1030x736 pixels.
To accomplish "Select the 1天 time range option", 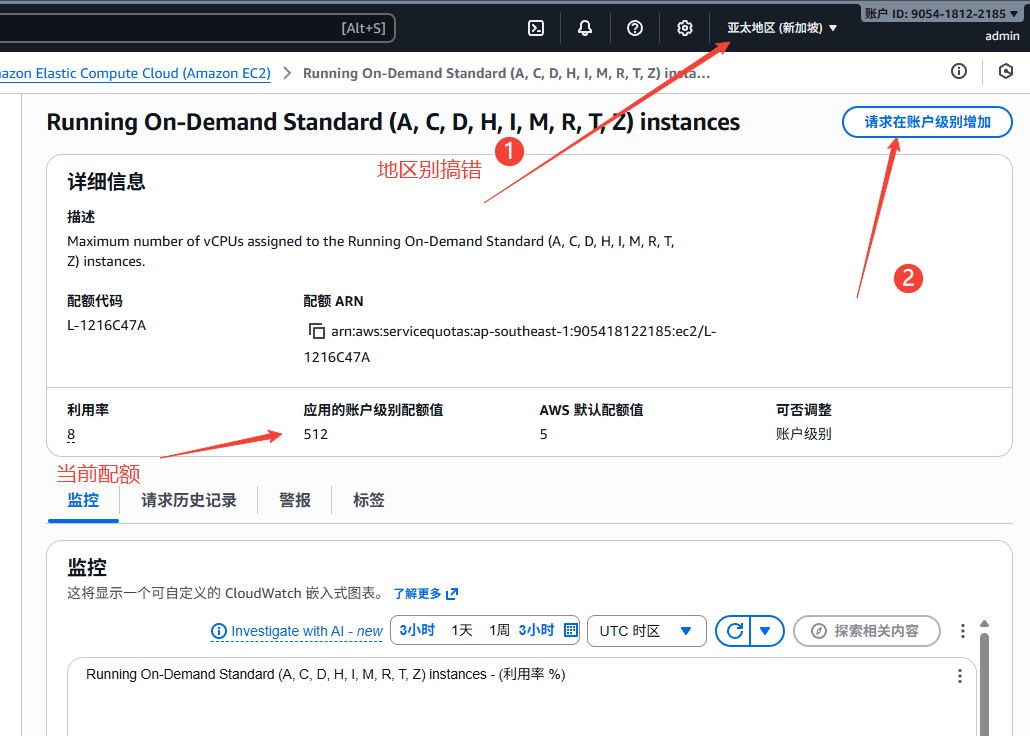I will click(462, 630).
